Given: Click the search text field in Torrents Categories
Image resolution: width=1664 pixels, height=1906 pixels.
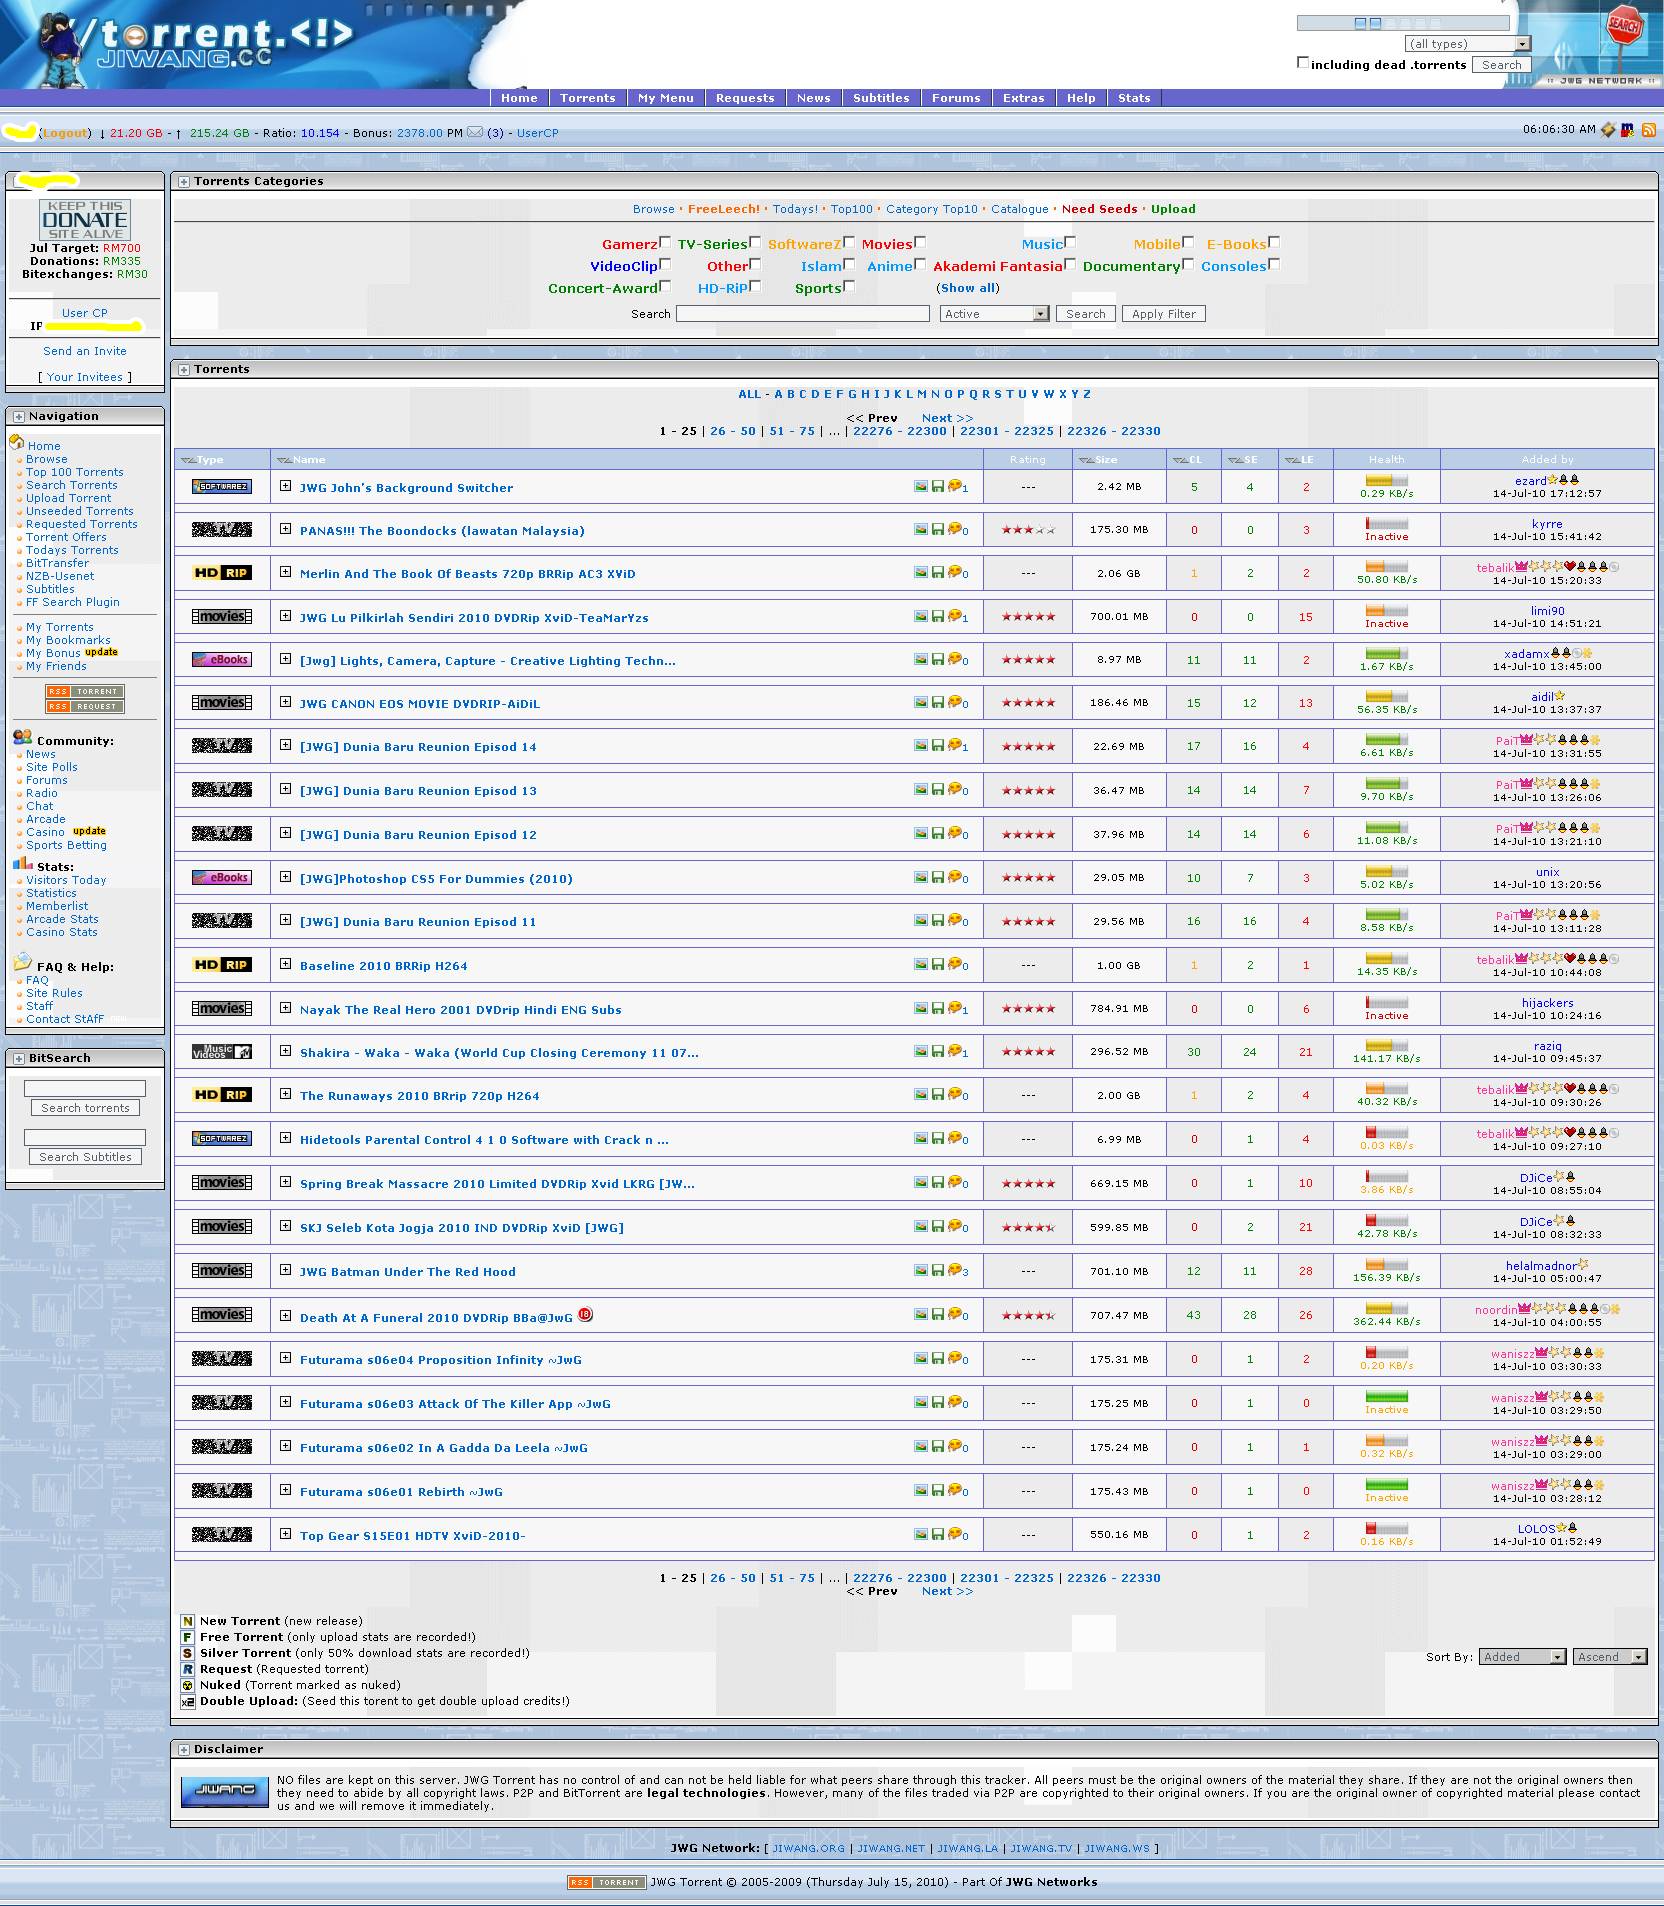Looking at the screenshot, I should (803, 314).
